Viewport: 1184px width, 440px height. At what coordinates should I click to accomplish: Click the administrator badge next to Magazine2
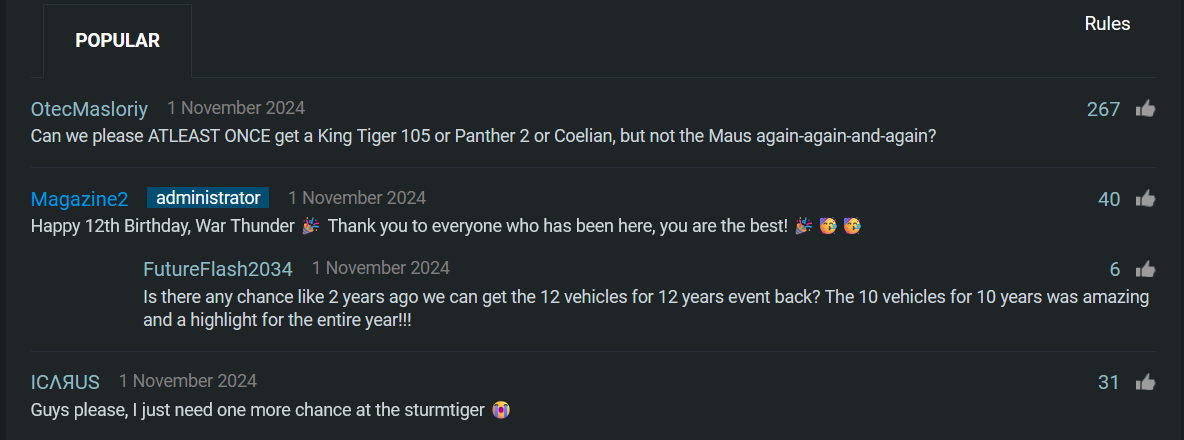(x=208, y=198)
